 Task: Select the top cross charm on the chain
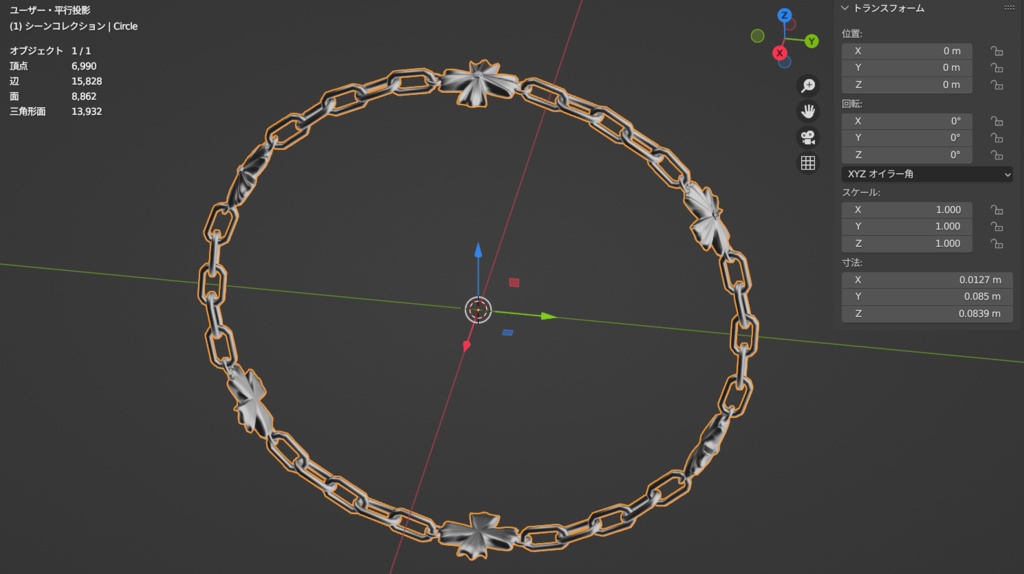point(479,83)
